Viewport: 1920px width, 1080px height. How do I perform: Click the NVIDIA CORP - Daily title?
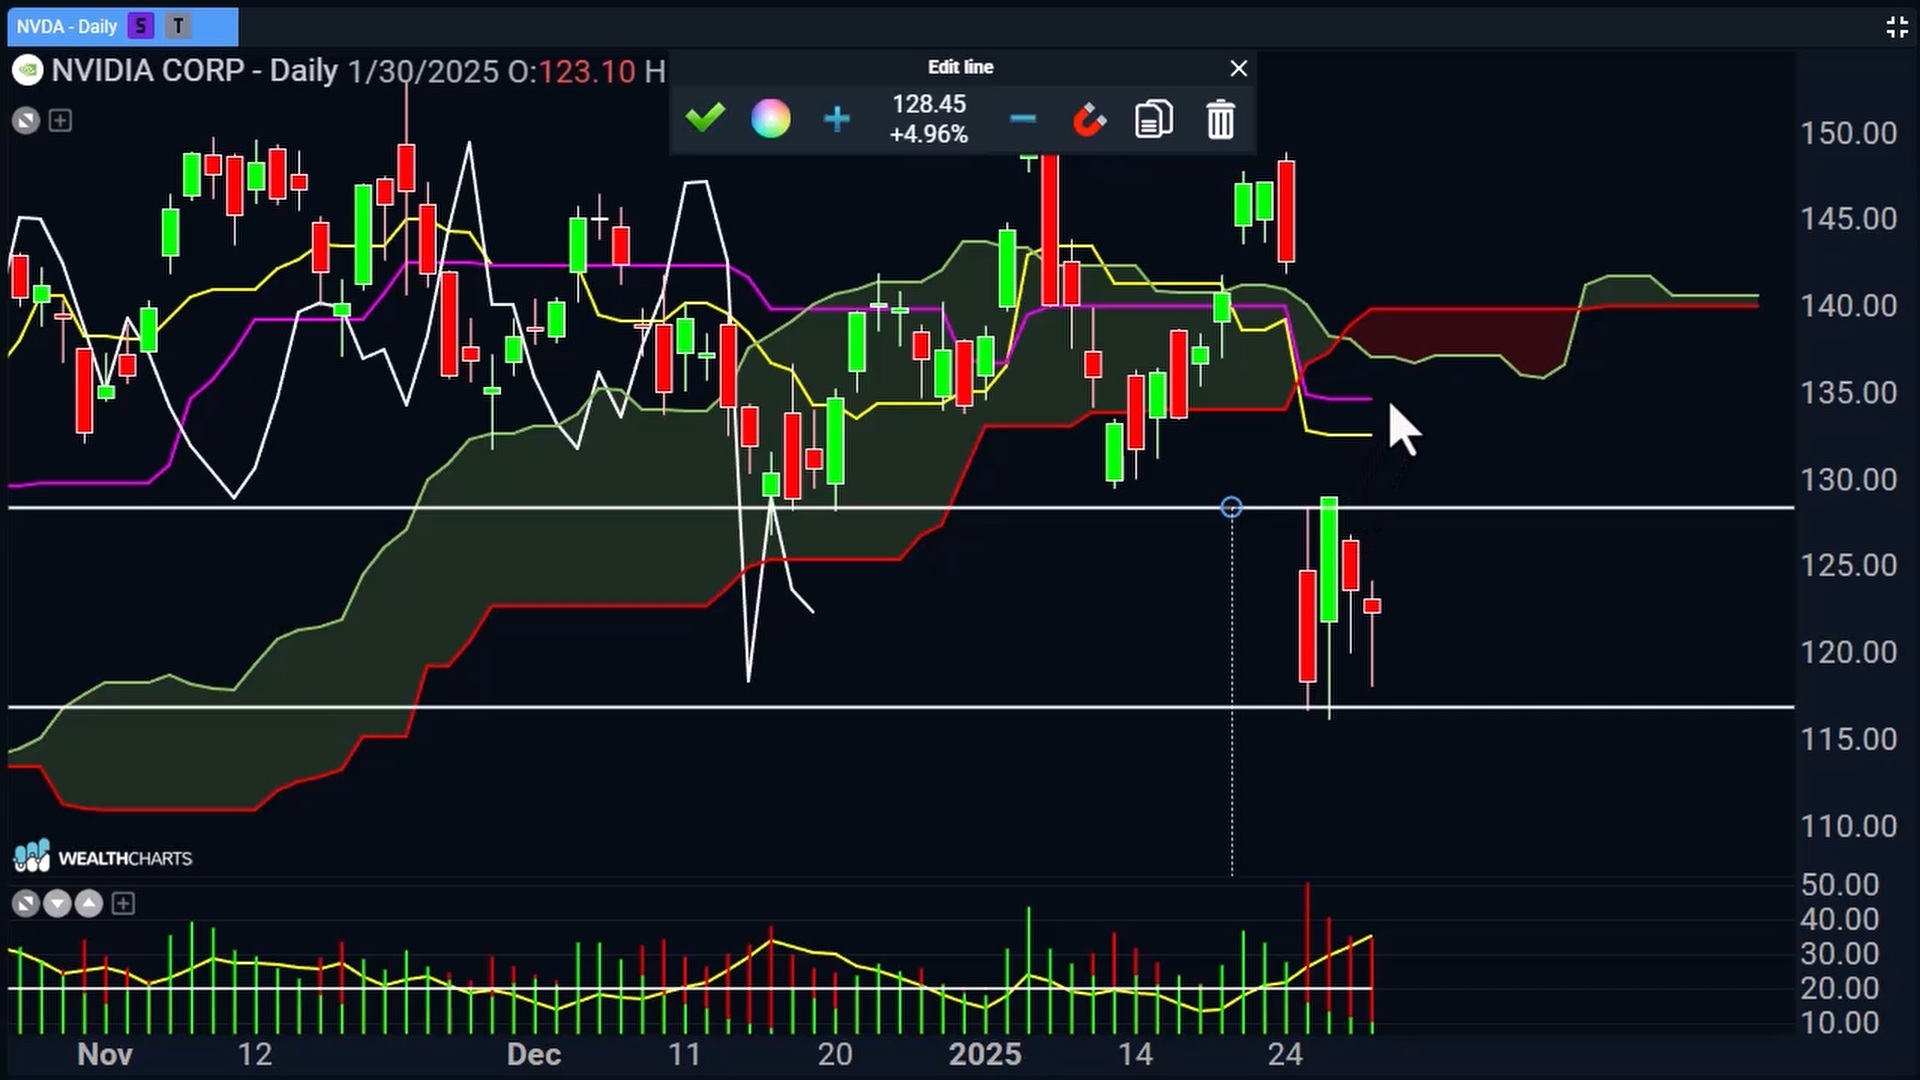pos(195,71)
